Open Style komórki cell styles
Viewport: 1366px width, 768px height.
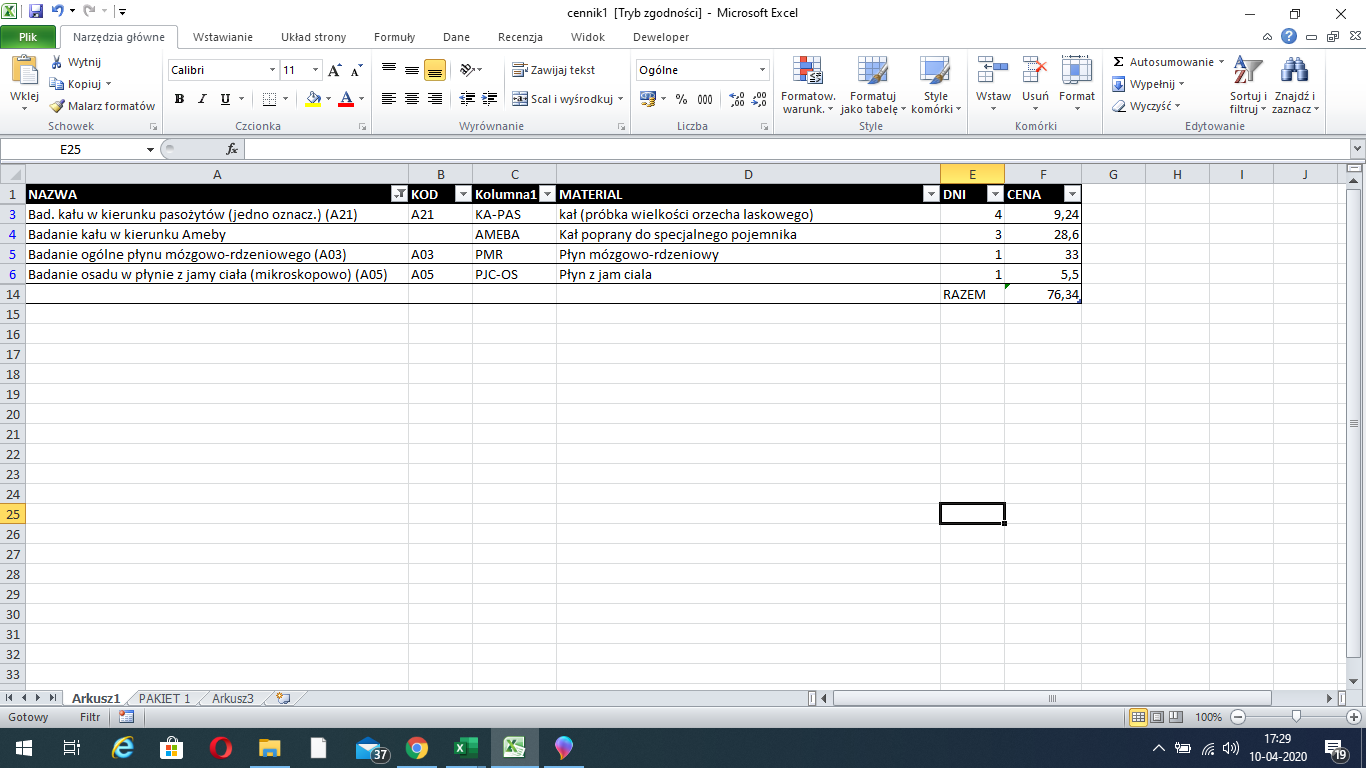click(936, 85)
